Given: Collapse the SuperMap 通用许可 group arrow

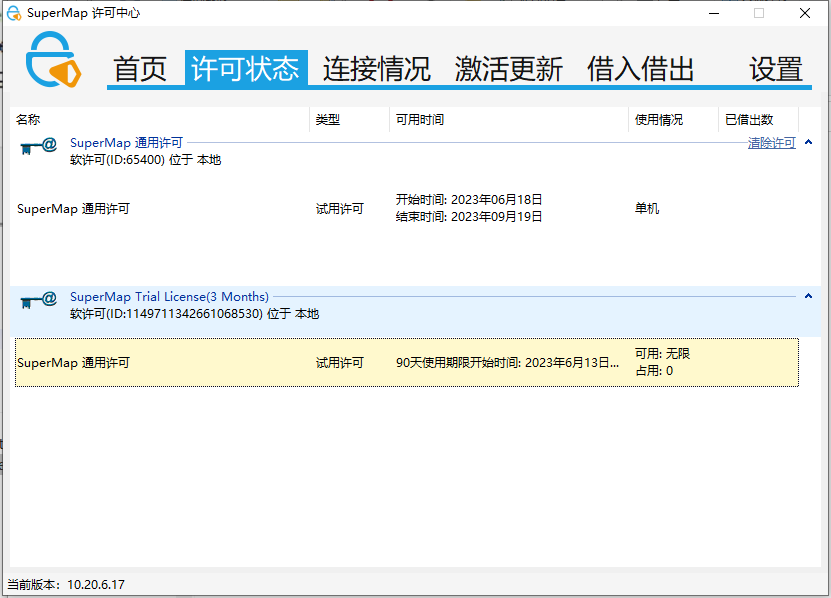Looking at the screenshot, I should pos(808,142).
